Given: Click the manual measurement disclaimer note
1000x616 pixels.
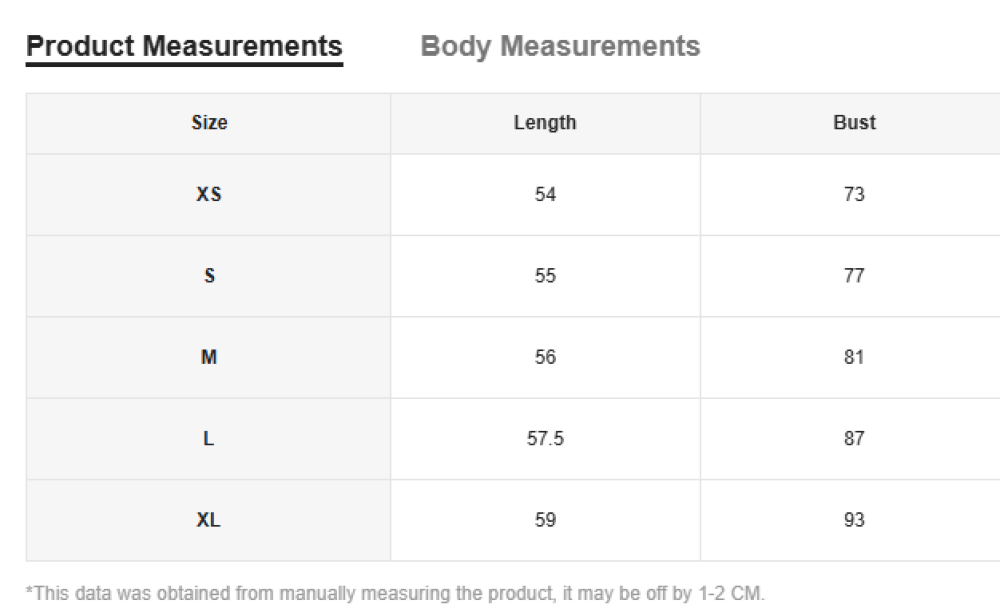Looking at the screenshot, I should (395, 593).
